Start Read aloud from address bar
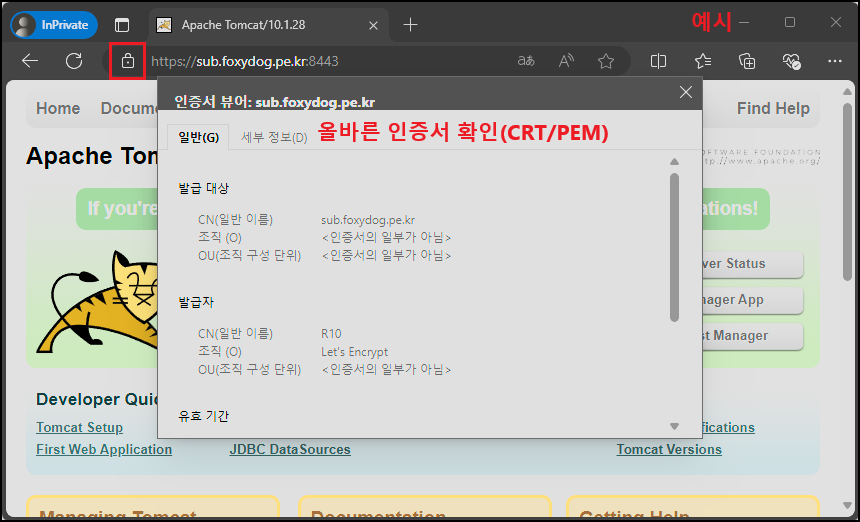 [x=565, y=61]
